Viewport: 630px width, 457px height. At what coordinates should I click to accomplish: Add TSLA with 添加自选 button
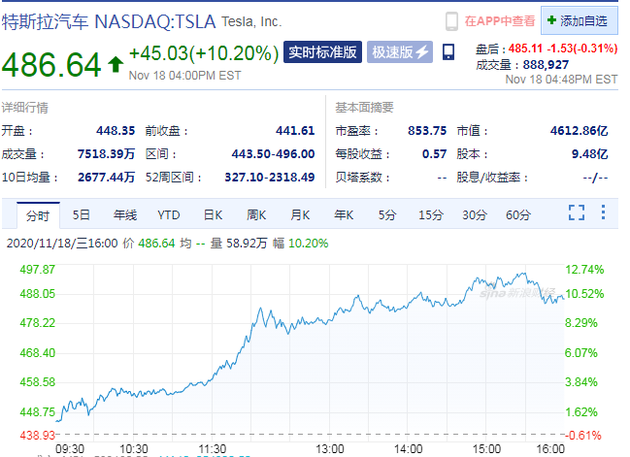[x=579, y=21]
